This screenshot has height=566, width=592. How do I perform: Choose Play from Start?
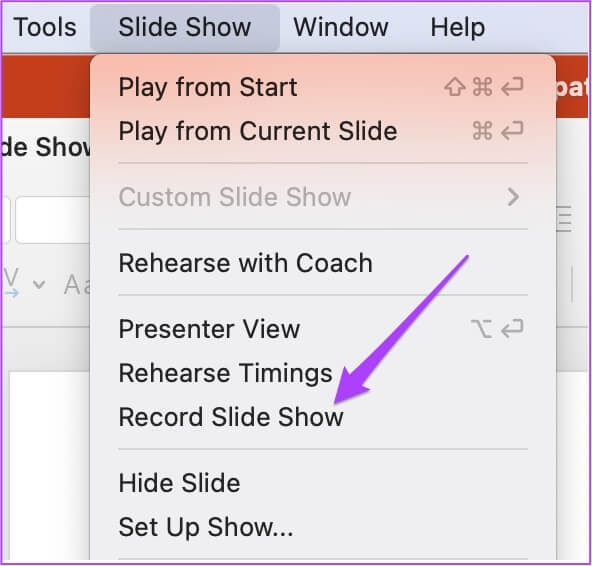[323, 87]
